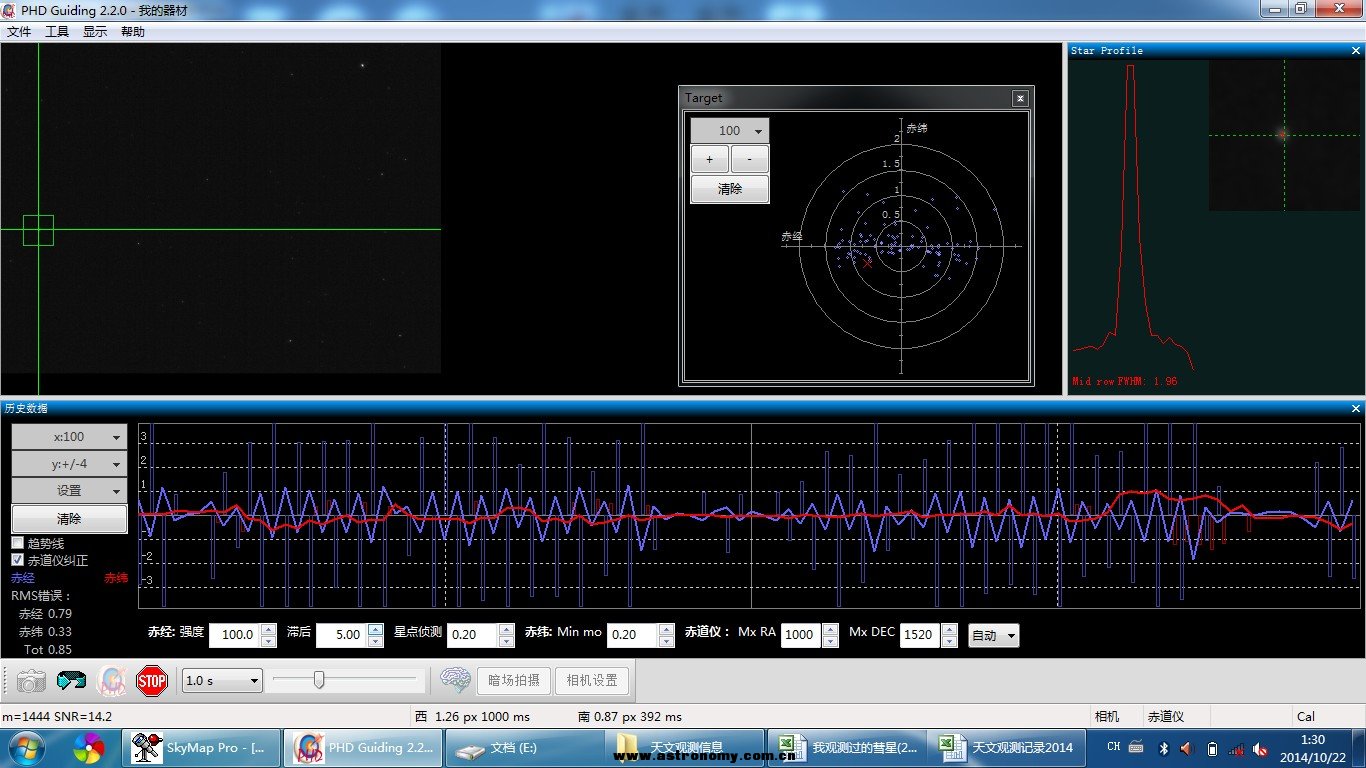
Task: Open the 显示 menu
Action: [x=95, y=32]
